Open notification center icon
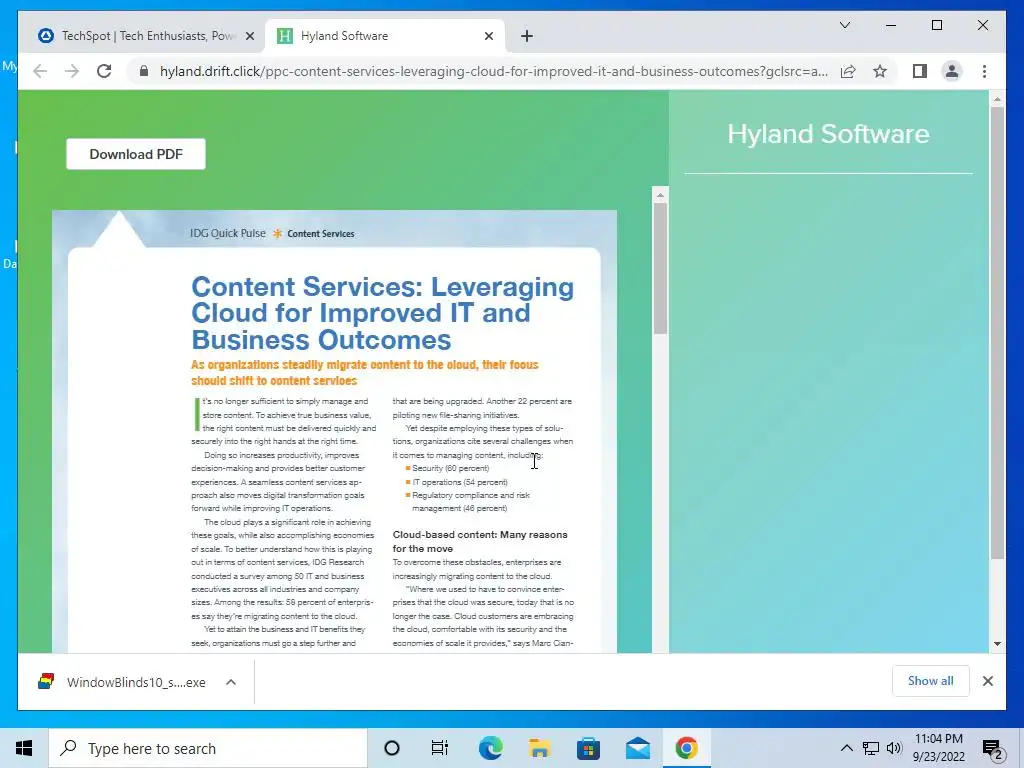Viewport: 1024px width, 768px height. tap(992, 749)
